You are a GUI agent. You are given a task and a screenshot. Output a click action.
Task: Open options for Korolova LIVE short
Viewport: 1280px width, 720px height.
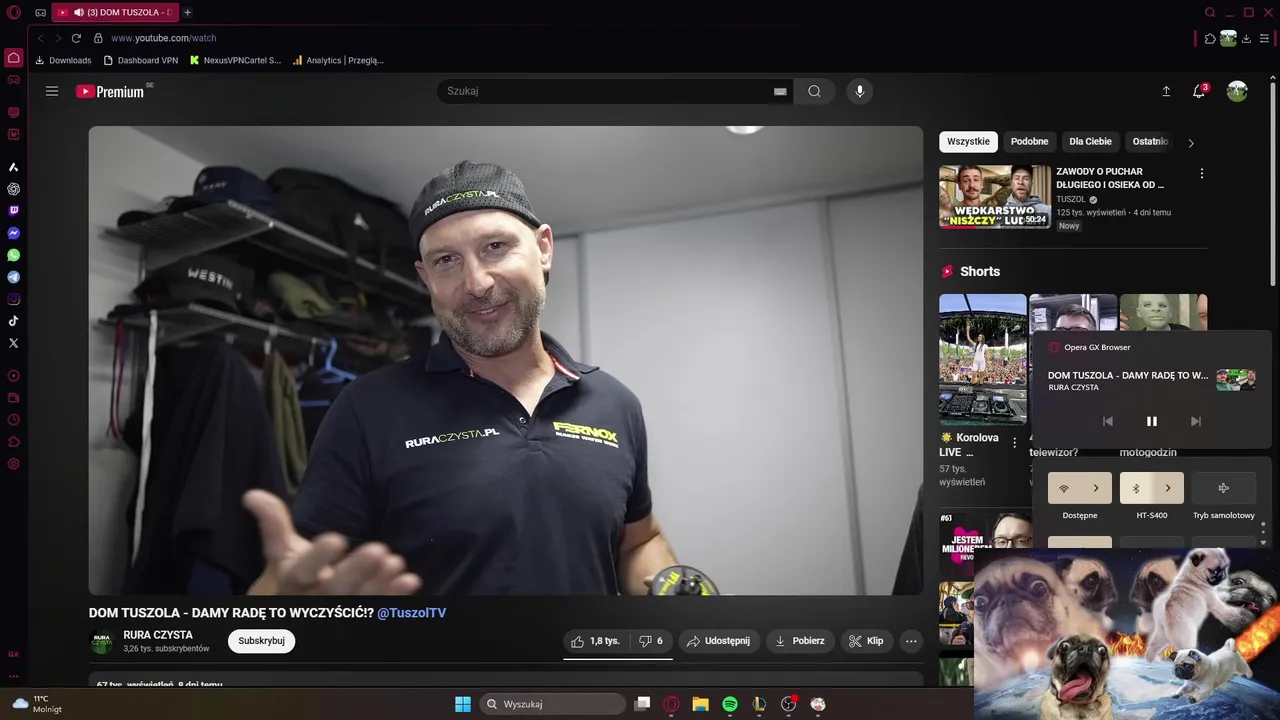tap(1015, 442)
